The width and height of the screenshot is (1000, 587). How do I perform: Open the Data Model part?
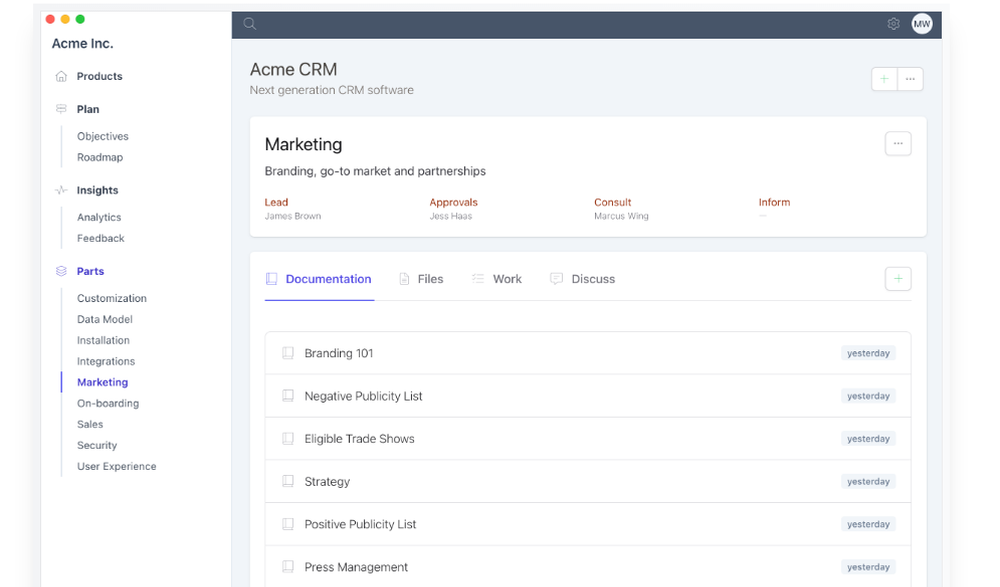pos(105,319)
